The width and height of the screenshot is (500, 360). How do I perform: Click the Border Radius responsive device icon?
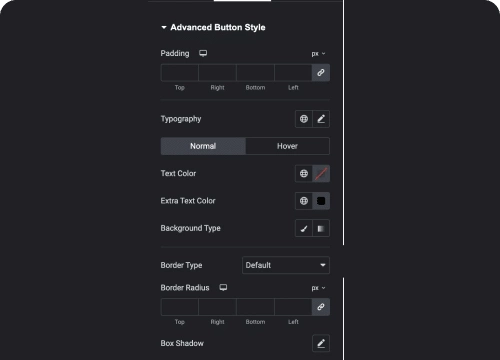pos(223,288)
